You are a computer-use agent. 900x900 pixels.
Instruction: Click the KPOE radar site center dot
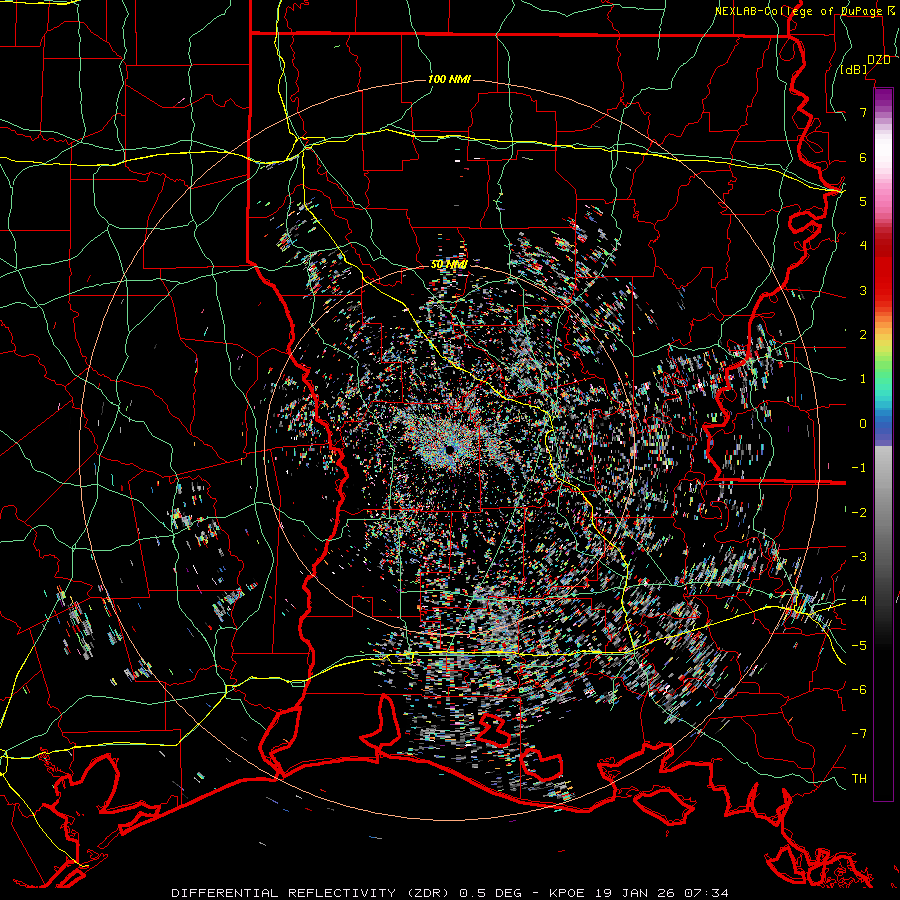449,449
